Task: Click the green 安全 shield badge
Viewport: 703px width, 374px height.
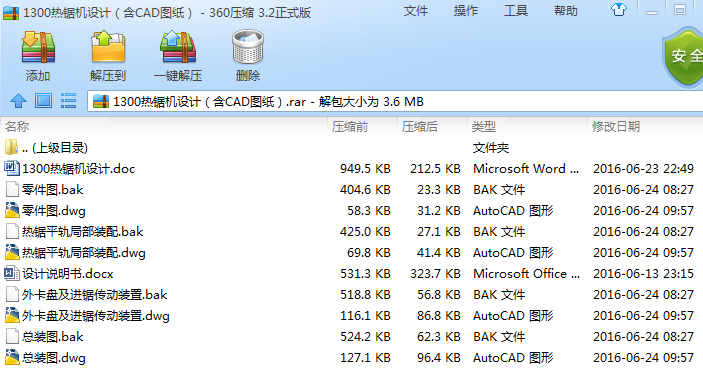Action: pyautogui.click(x=683, y=56)
